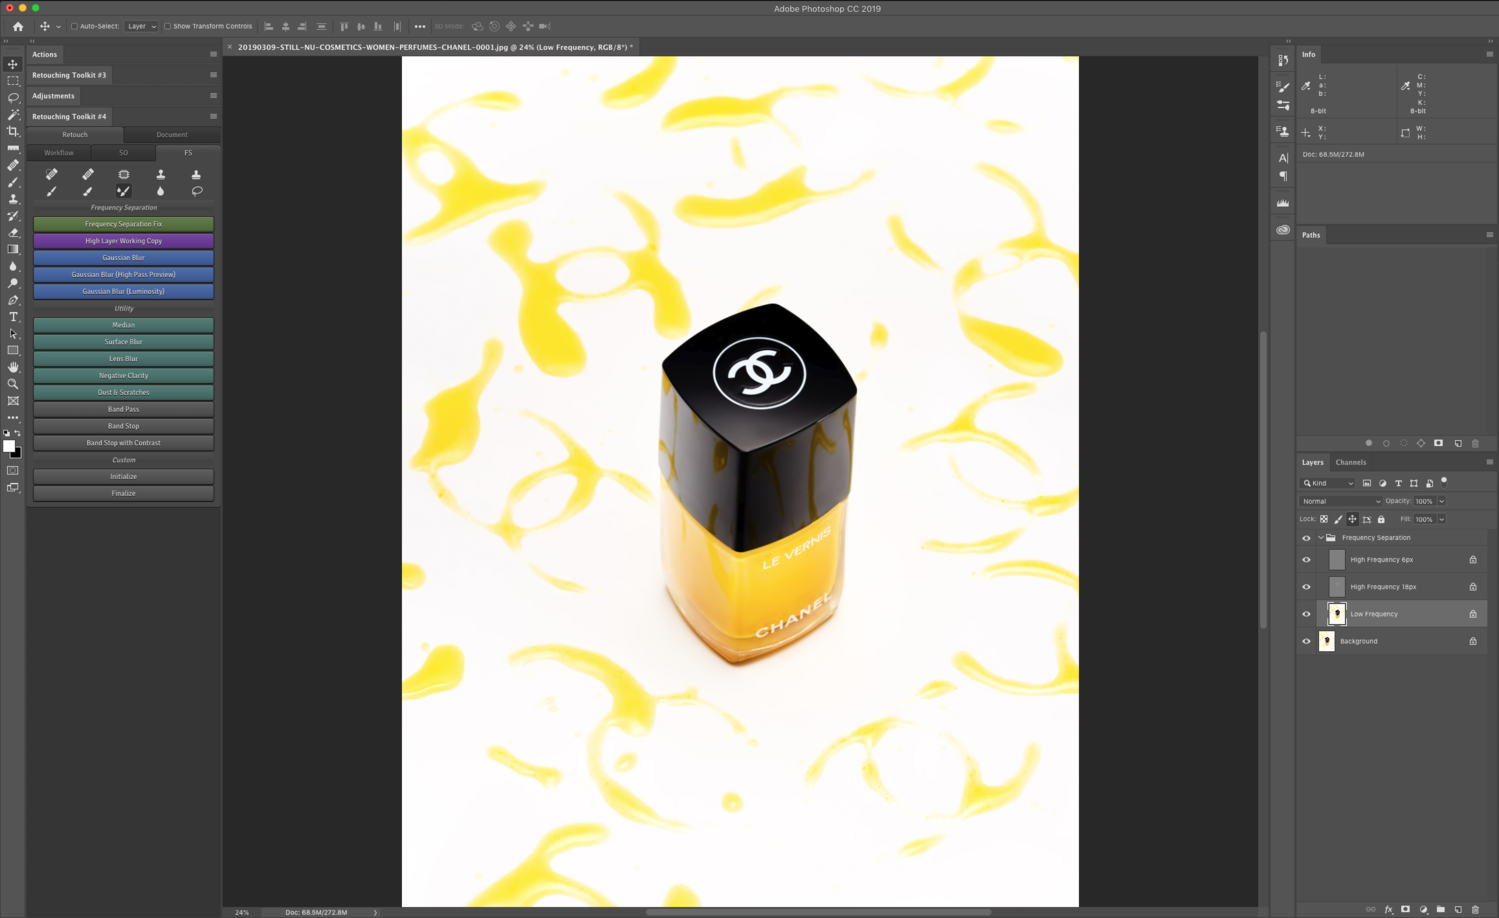
Task: Click the foreground color swatch
Action: tap(9, 446)
